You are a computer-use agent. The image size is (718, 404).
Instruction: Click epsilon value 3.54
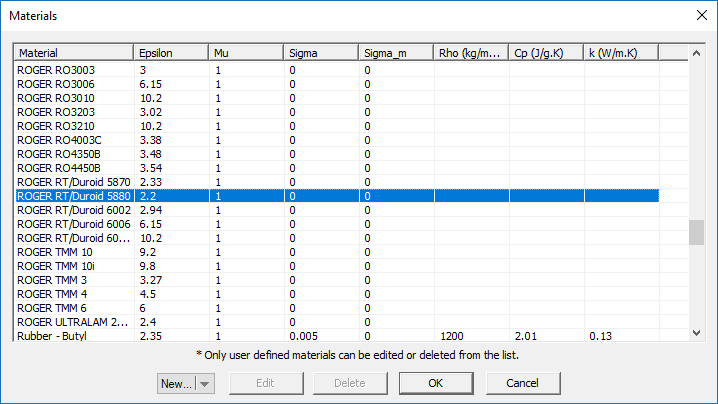[x=151, y=168]
